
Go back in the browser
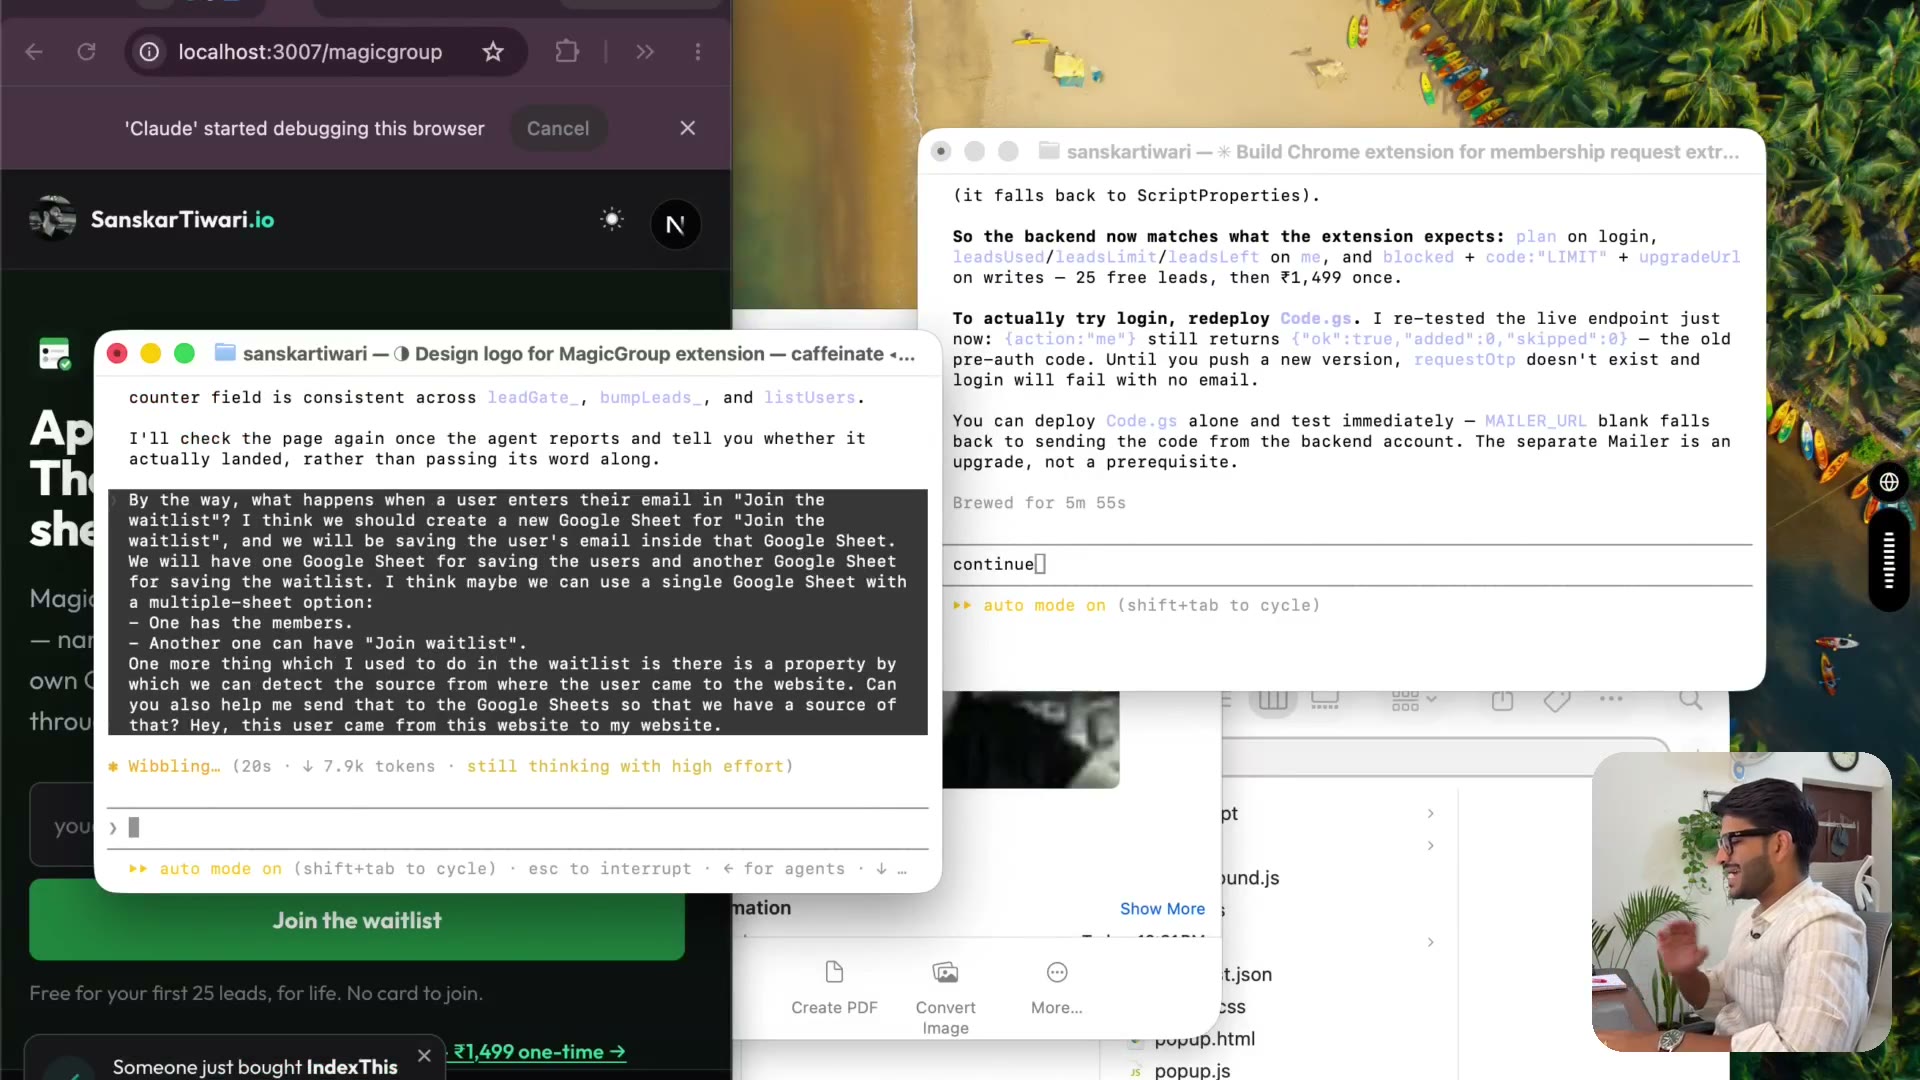pyautogui.click(x=34, y=52)
